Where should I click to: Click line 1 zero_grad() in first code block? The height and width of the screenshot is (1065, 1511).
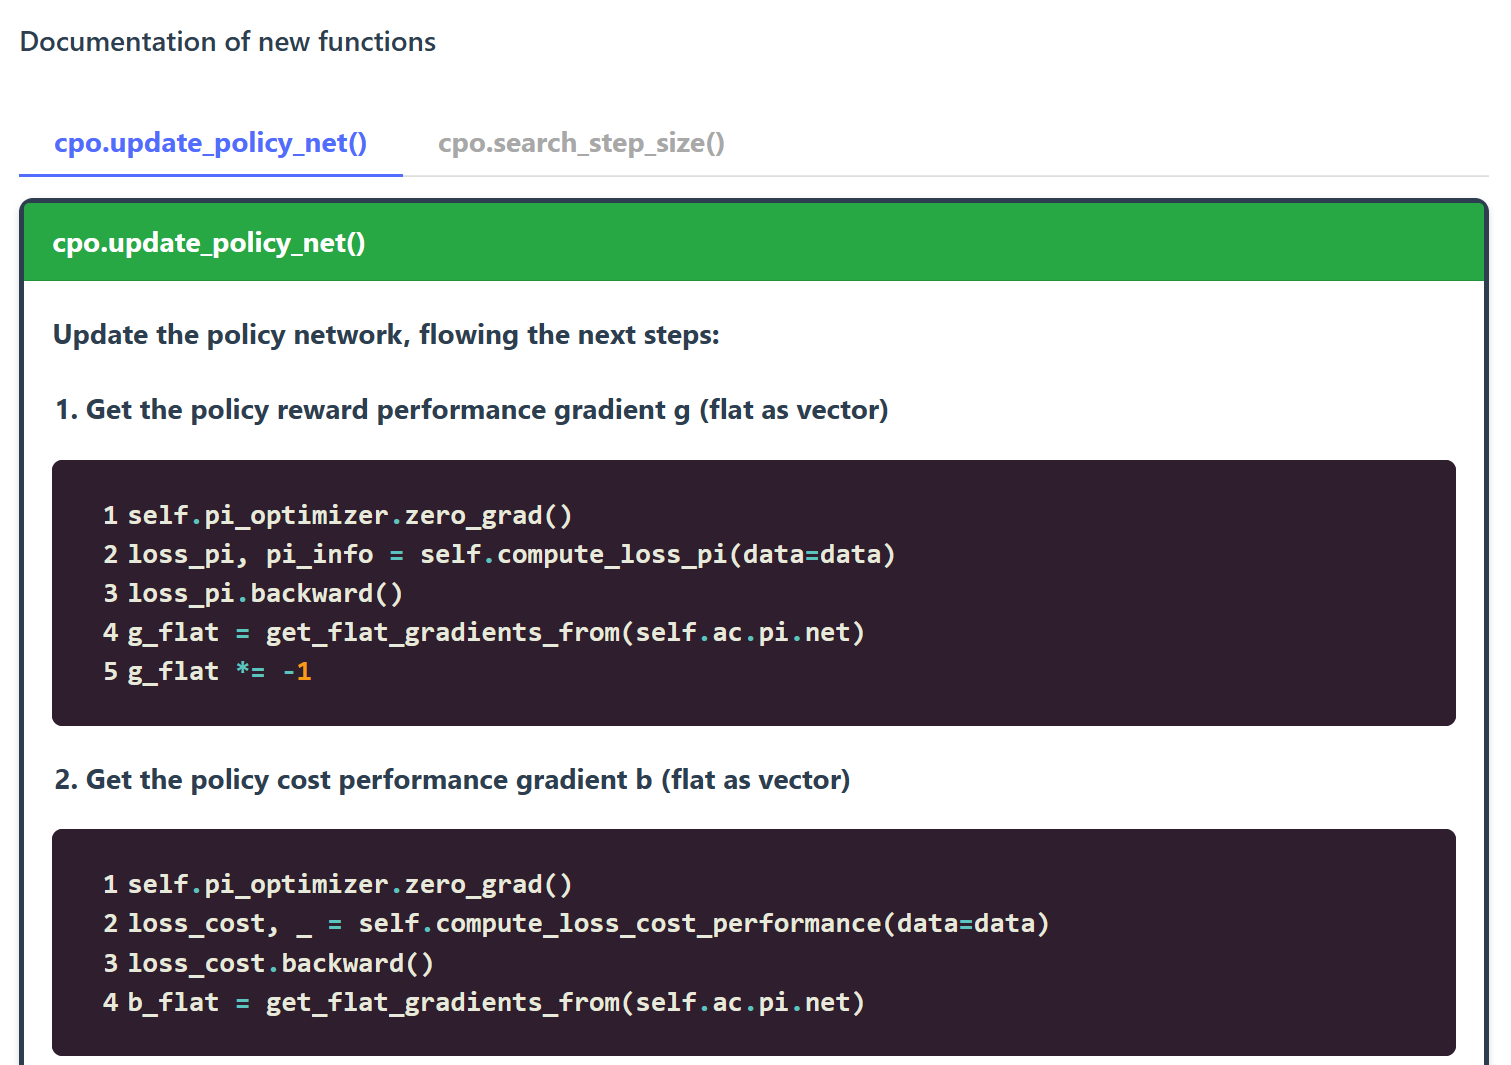(349, 515)
